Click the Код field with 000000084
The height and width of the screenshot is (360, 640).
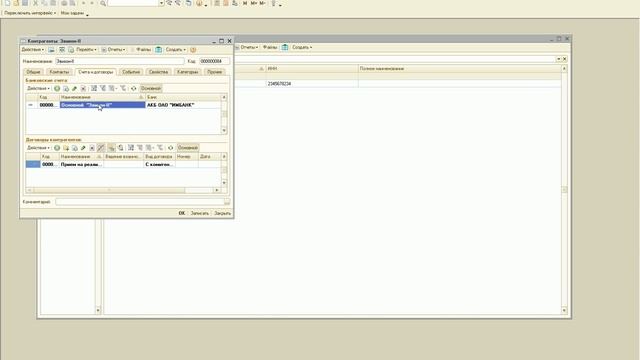click(214, 61)
